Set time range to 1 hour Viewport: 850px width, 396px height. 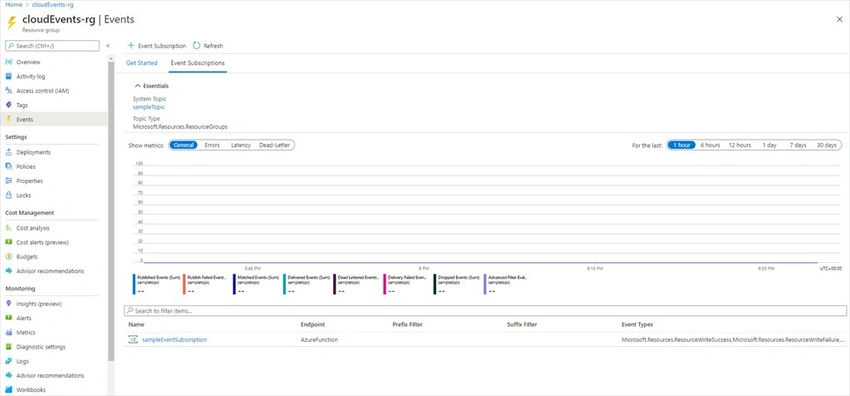coord(681,145)
